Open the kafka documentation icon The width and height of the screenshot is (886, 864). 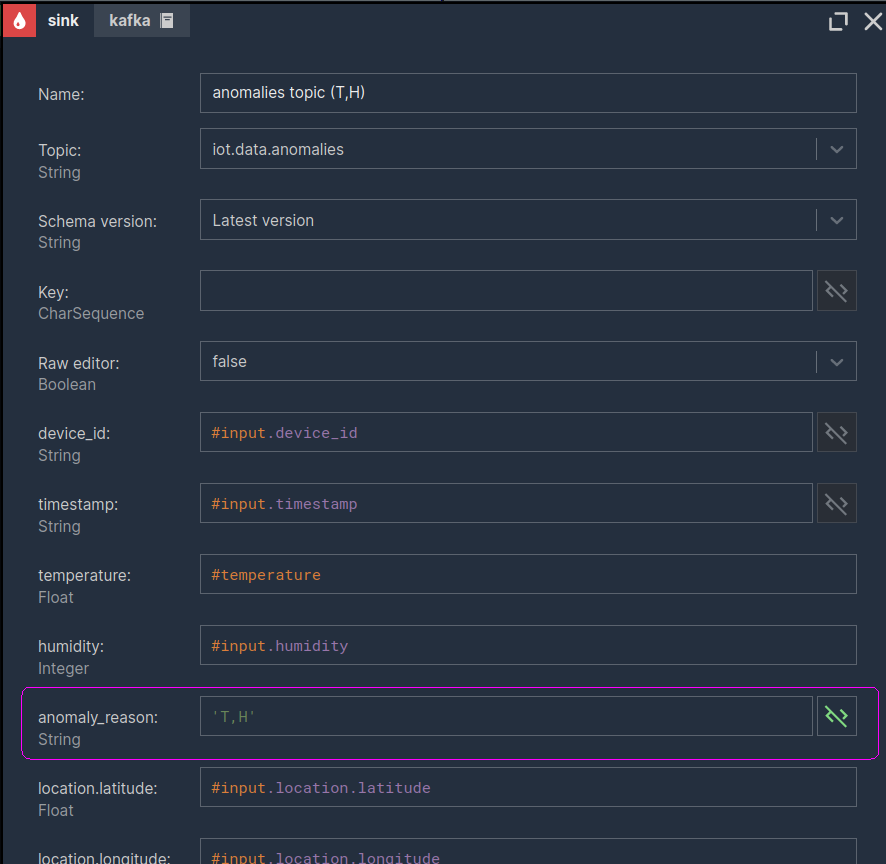167,21
